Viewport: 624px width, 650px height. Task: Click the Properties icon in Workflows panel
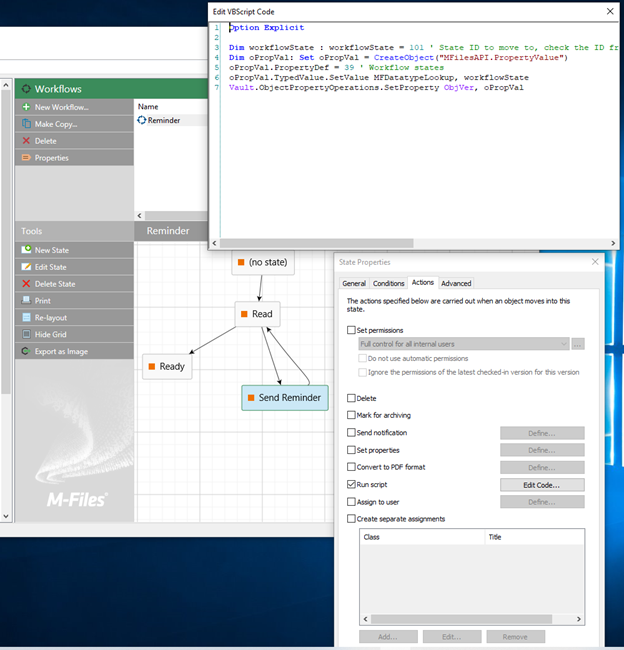coord(26,158)
